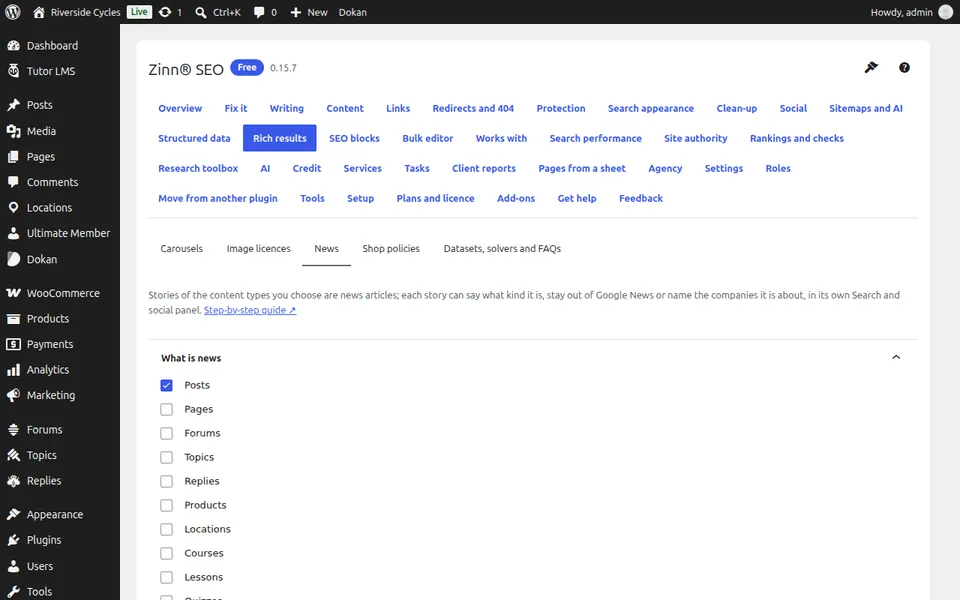This screenshot has width=960, height=600.
Task: Click the Payments dollar icon
Action: [13, 344]
